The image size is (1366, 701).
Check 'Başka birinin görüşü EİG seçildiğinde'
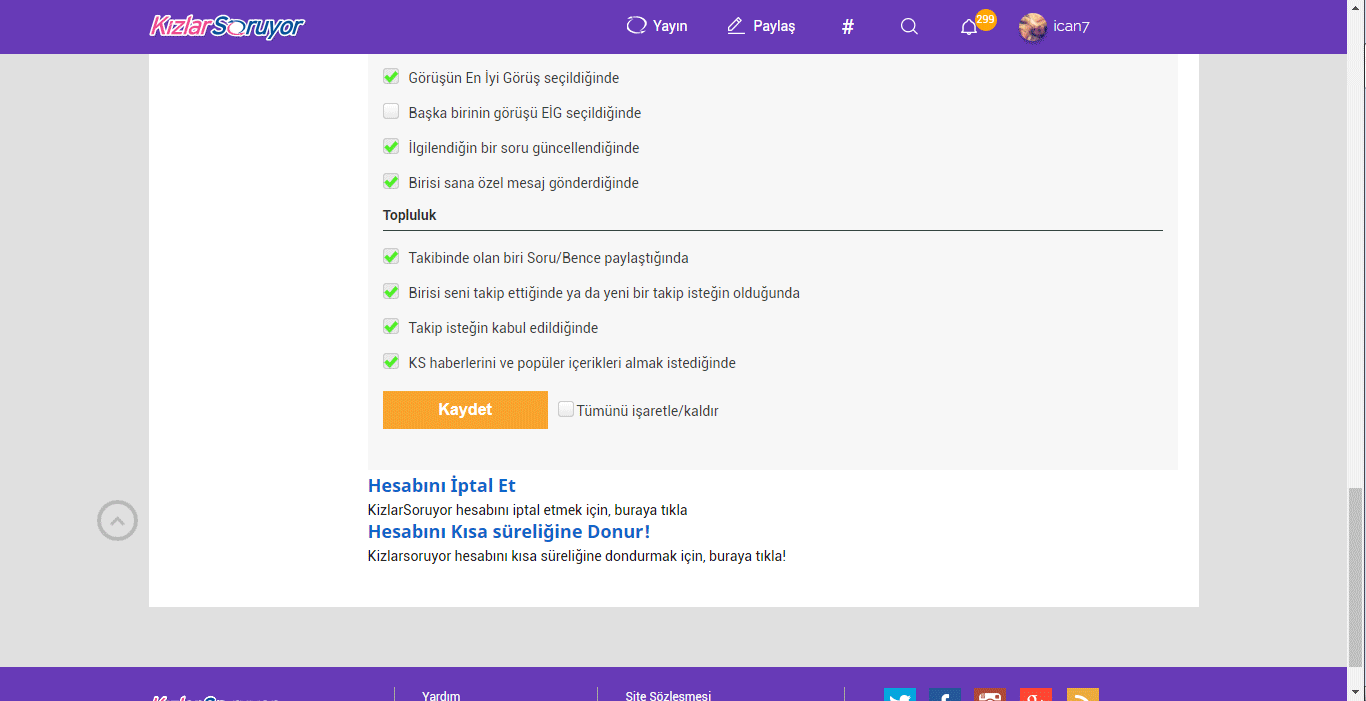(391, 112)
